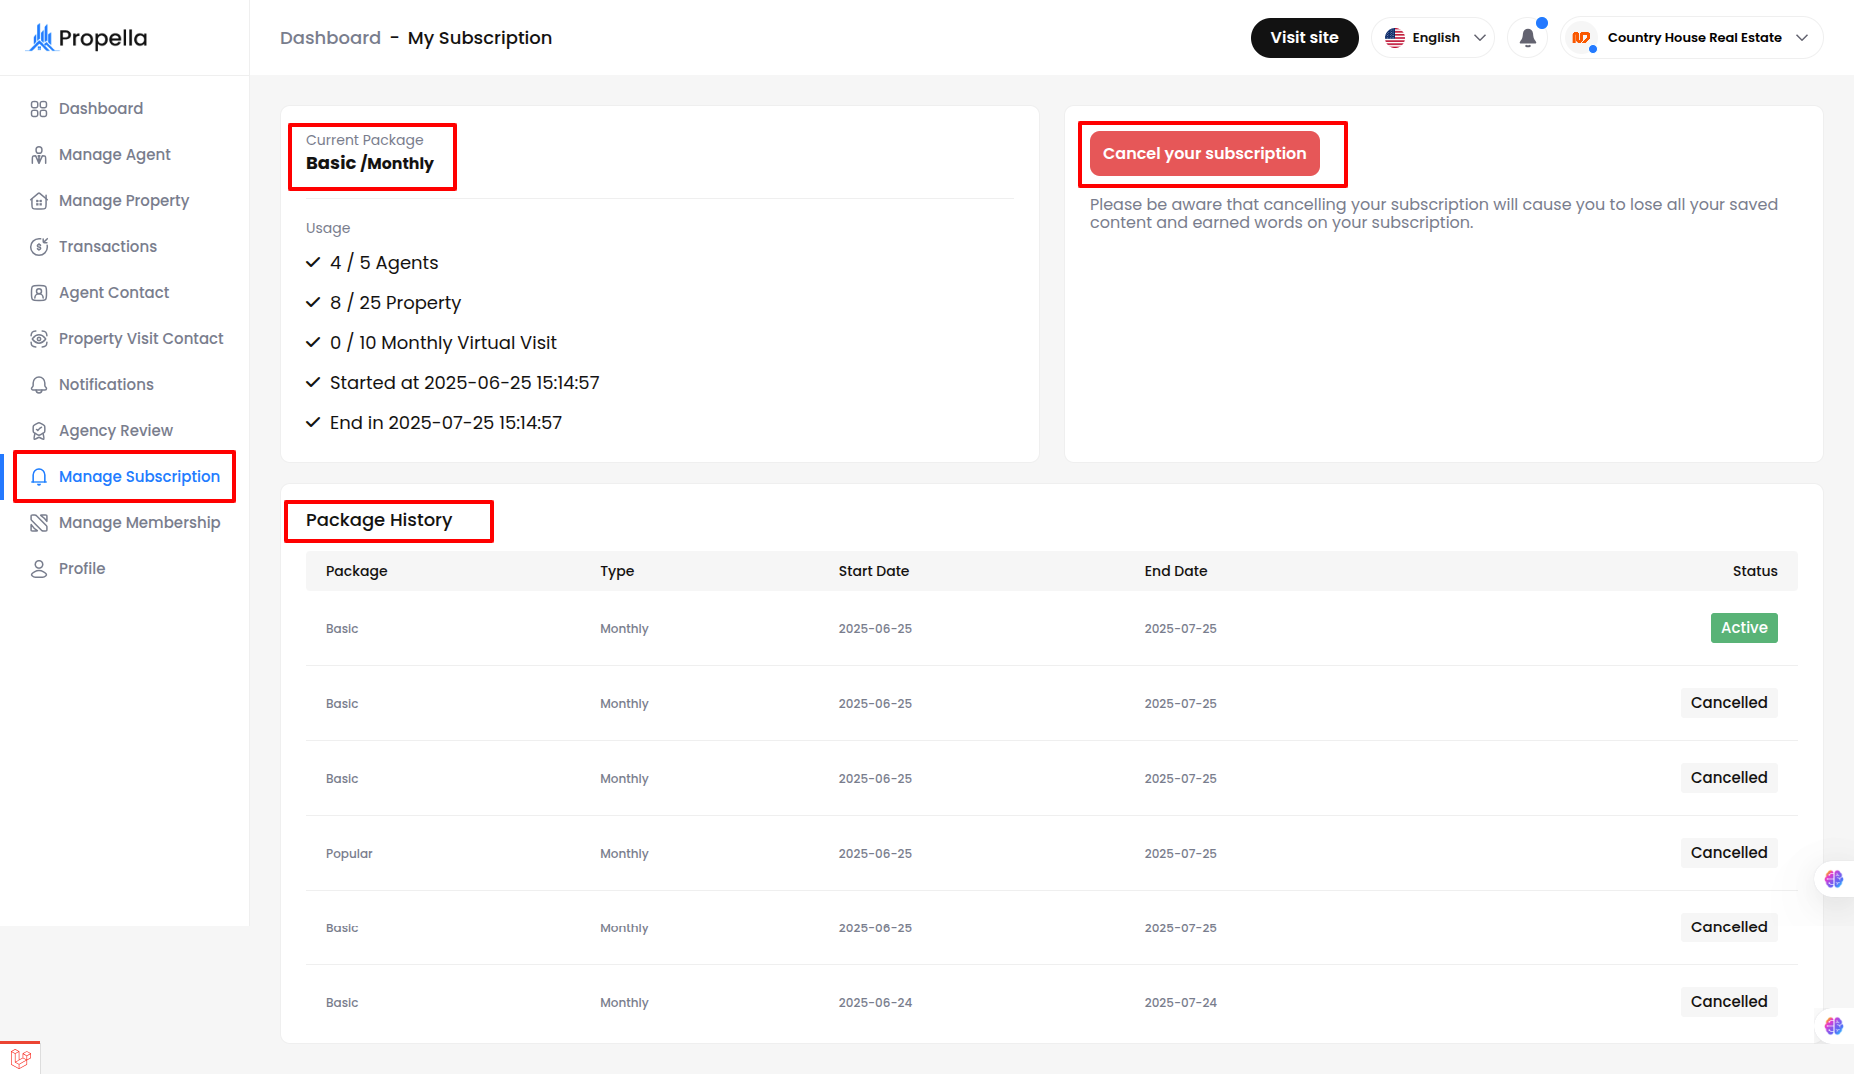This screenshot has height=1075, width=1854.
Task: Click the Start Date column header
Action: tap(873, 571)
